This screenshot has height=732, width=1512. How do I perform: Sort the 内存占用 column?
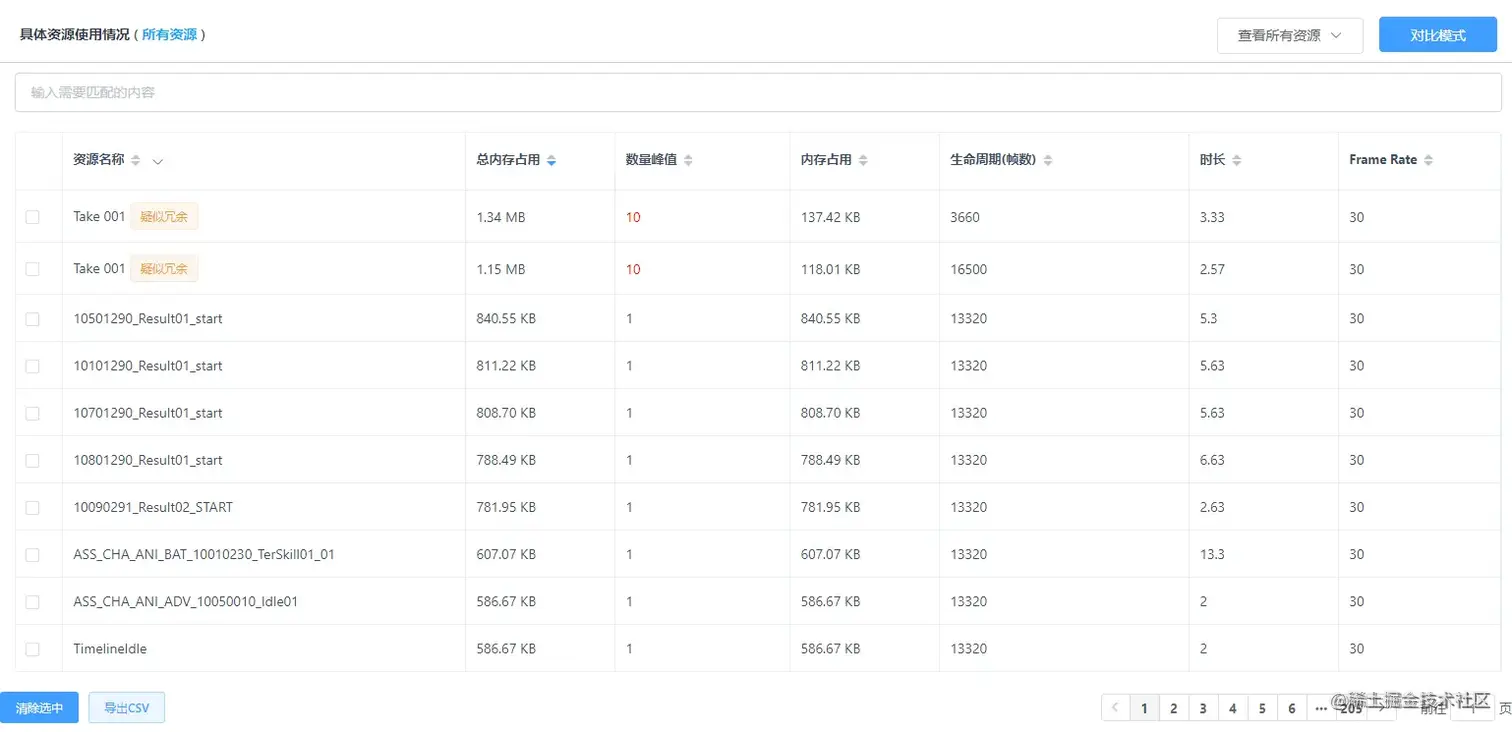tap(862, 159)
